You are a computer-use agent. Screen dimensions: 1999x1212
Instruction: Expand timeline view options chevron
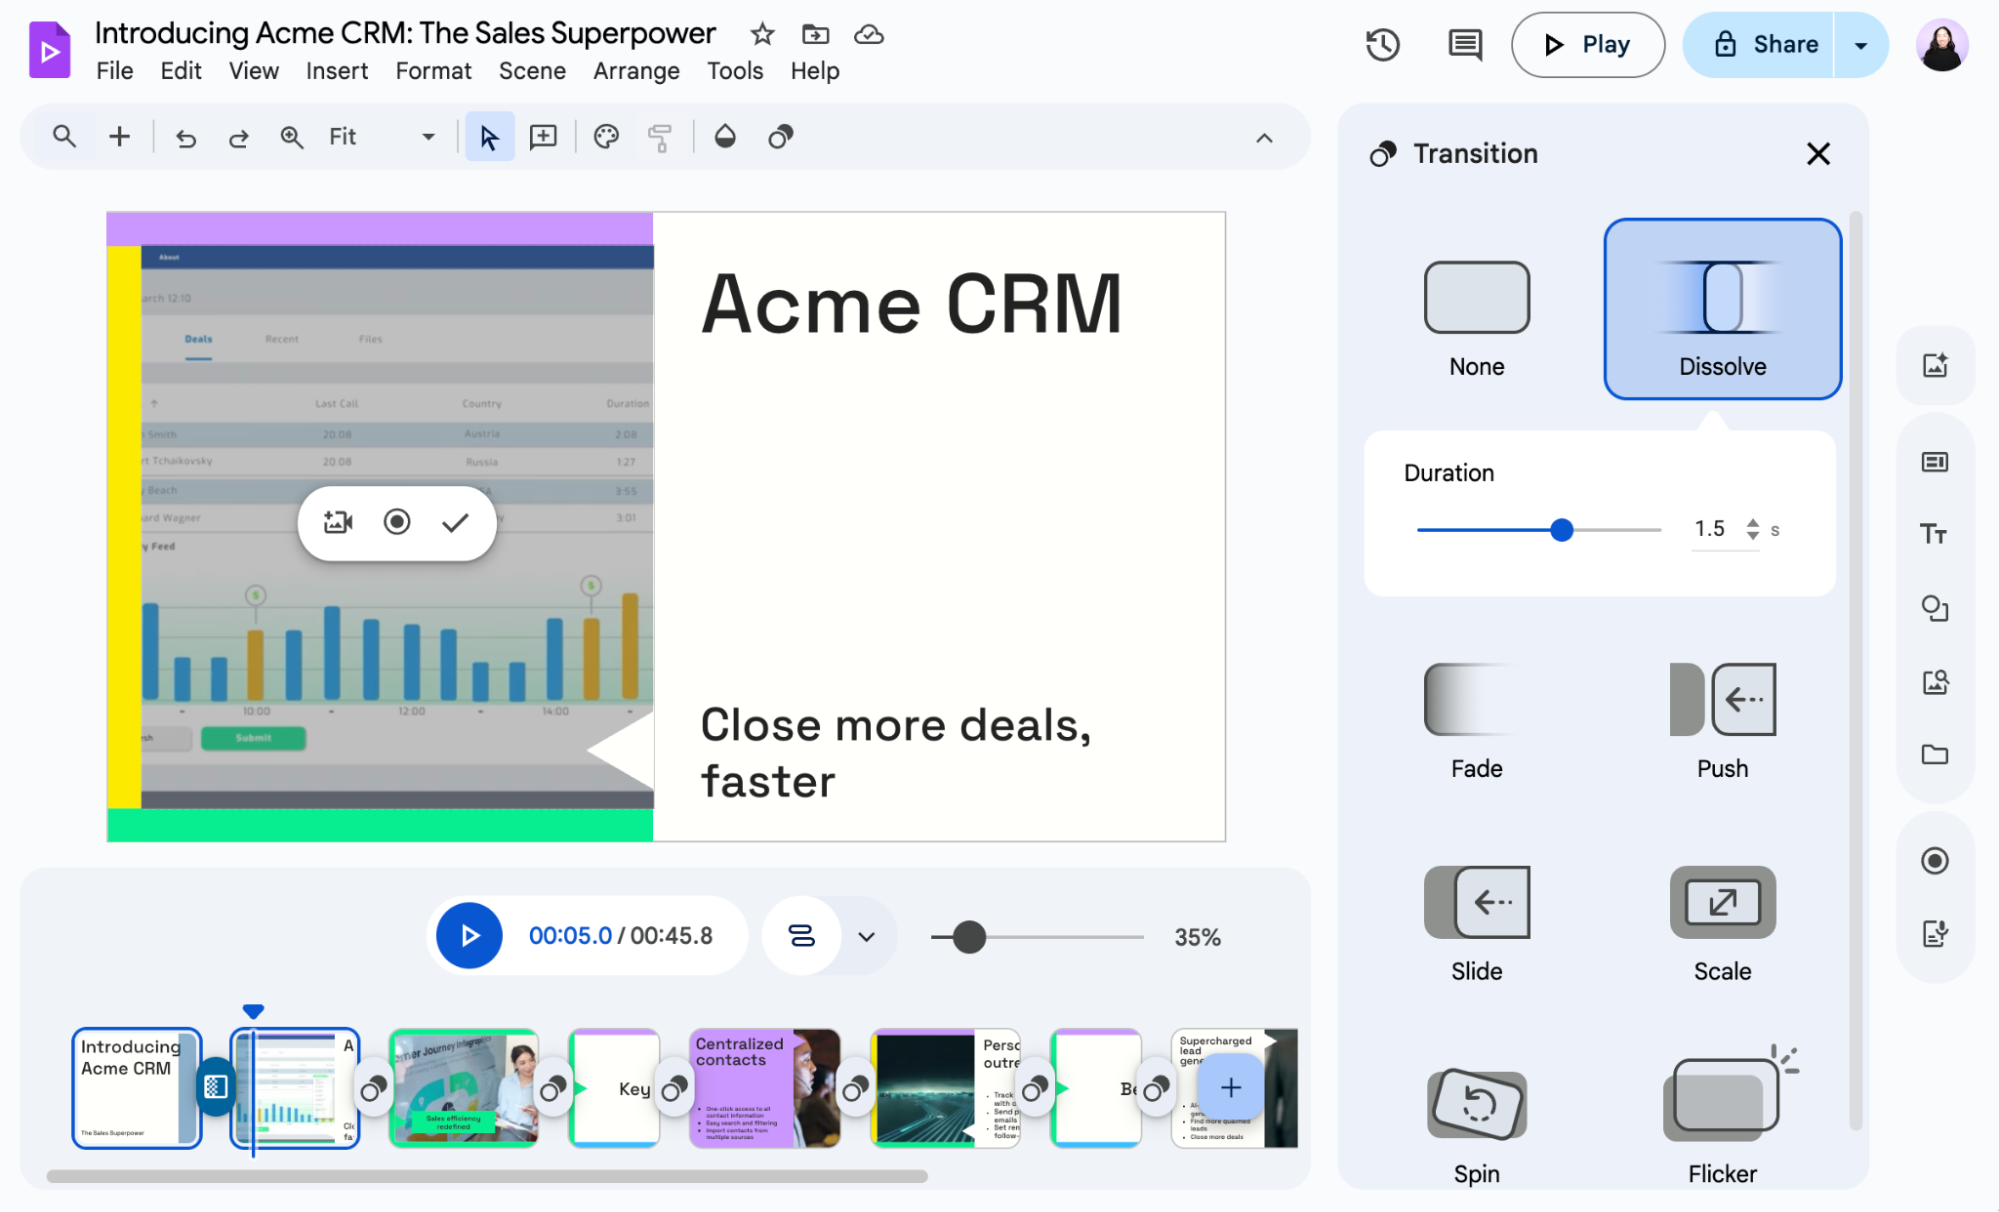(x=866, y=937)
